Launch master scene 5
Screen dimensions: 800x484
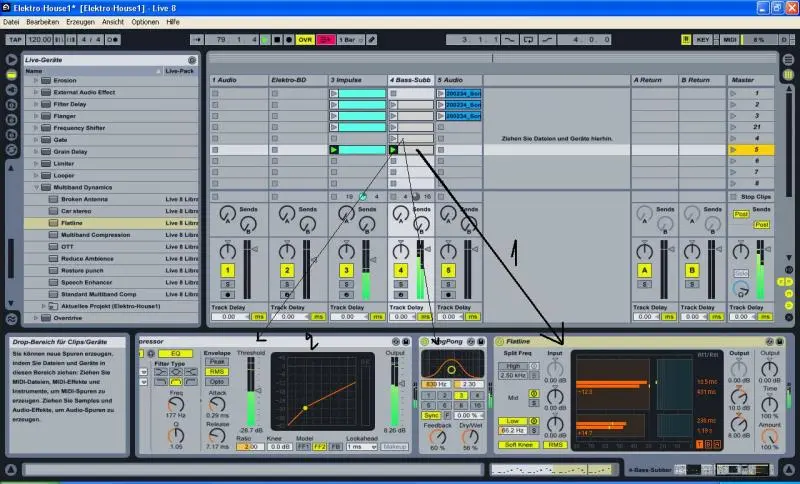(736, 150)
